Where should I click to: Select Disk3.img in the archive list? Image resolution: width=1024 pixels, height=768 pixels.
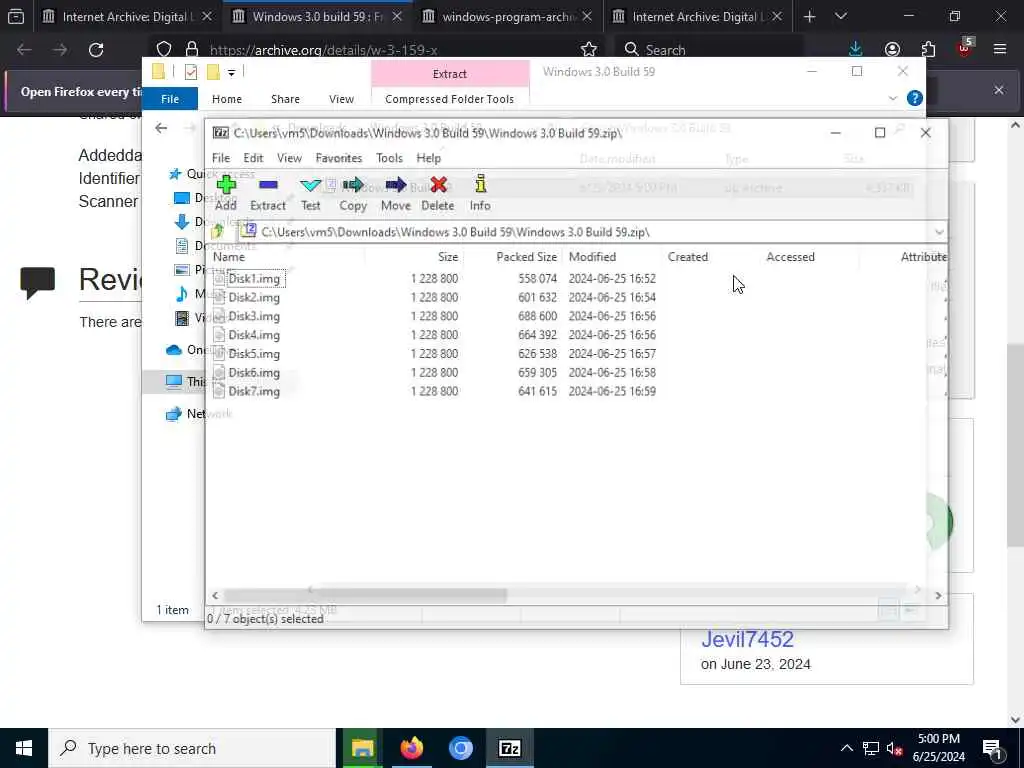click(x=254, y=317)
